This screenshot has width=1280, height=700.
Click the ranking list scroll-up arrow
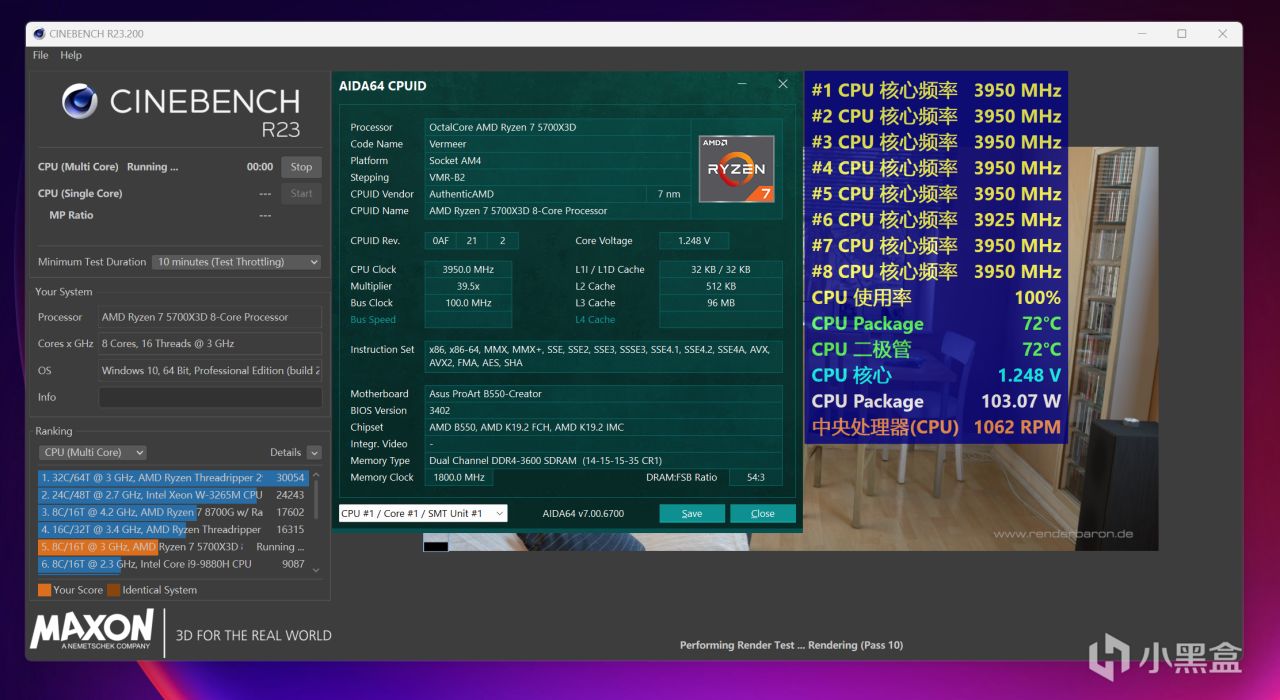coord(317,475)
